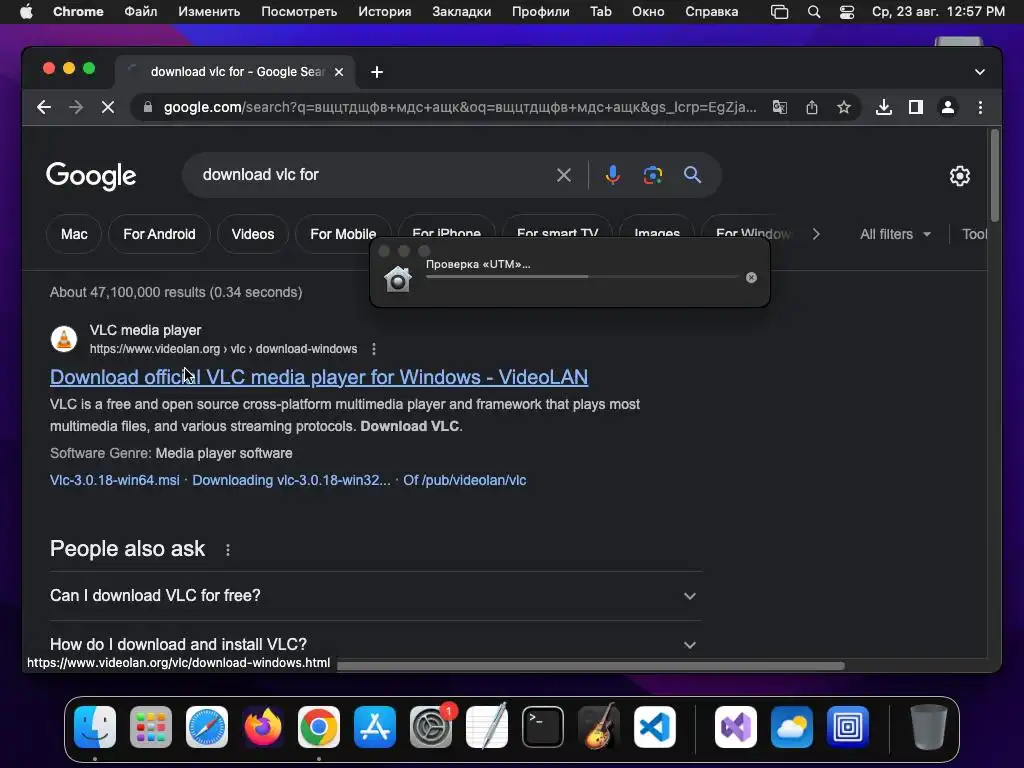The height and width of the screenshot is (768, 1024).
Task: Search by image with Google Lens
Action: point(652,175)
